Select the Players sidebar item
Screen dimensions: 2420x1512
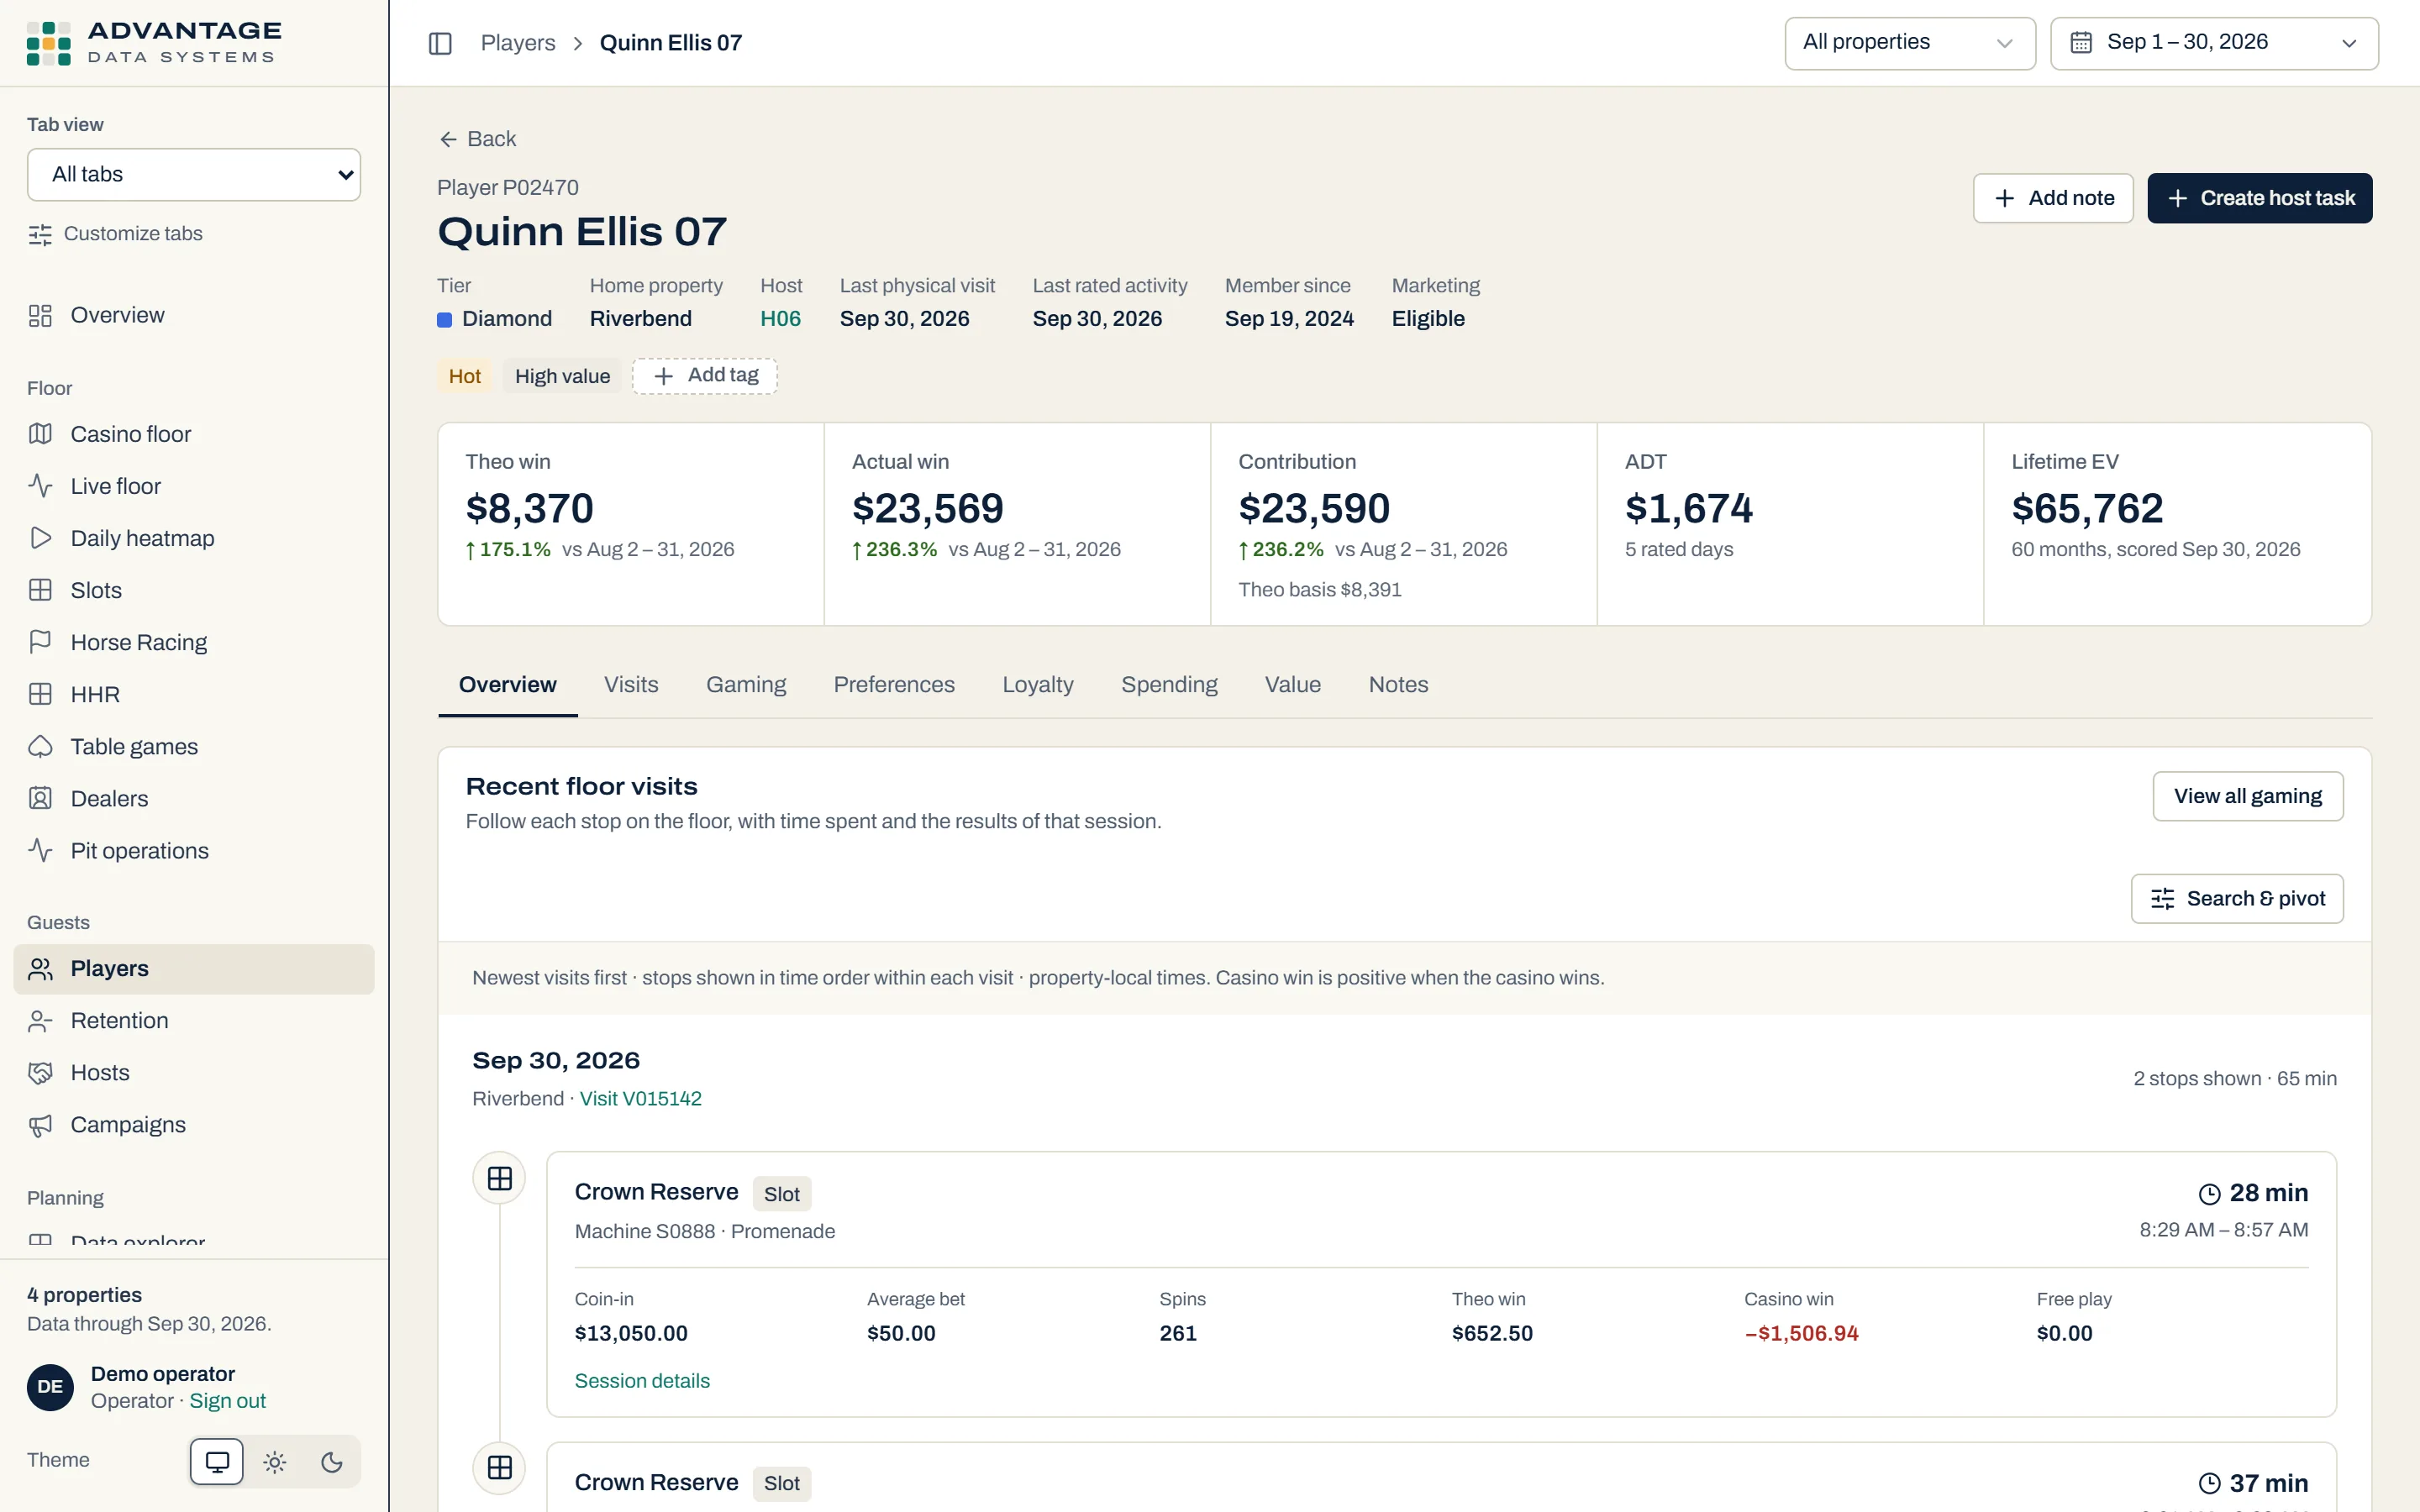click(194, 968)
